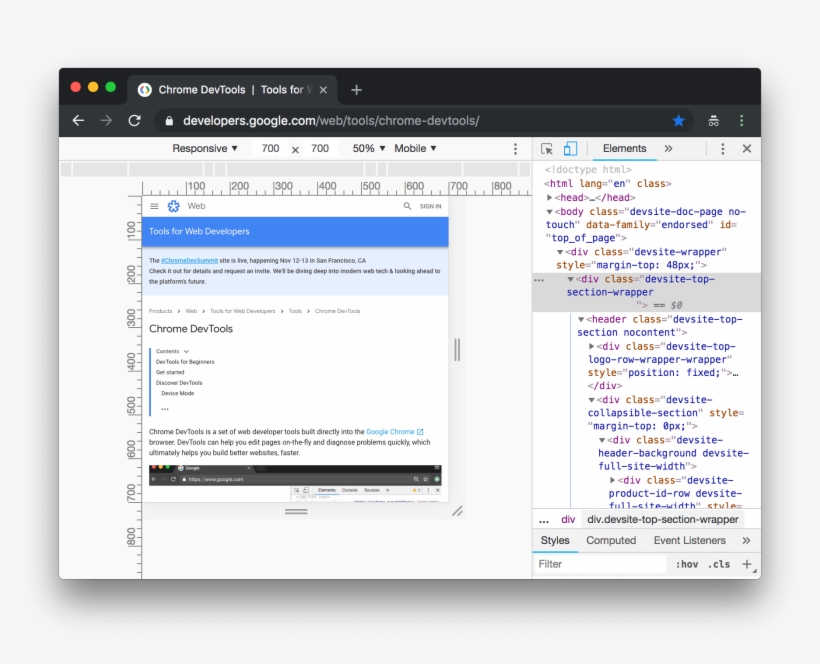
Task: Select the html lang="en" node
Action: pos(608,184)
